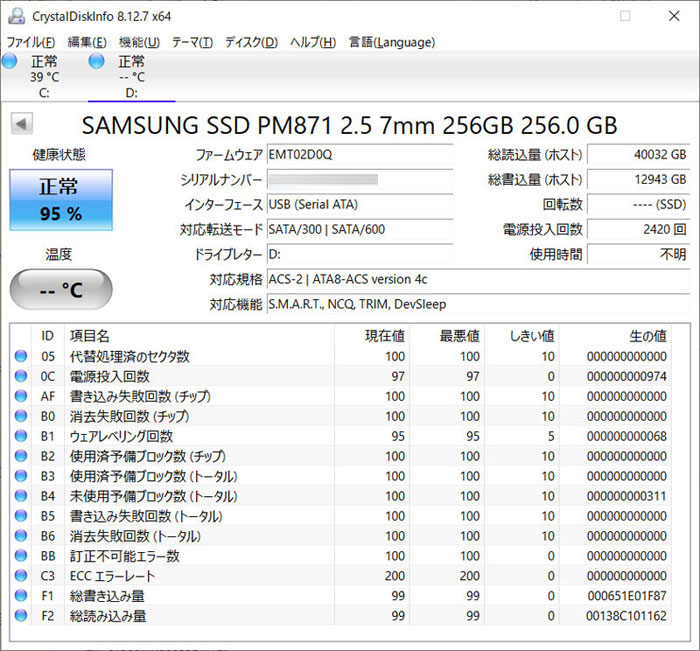Click raw value 000651E01F87

pyautogui.click(x=627, y=596)
